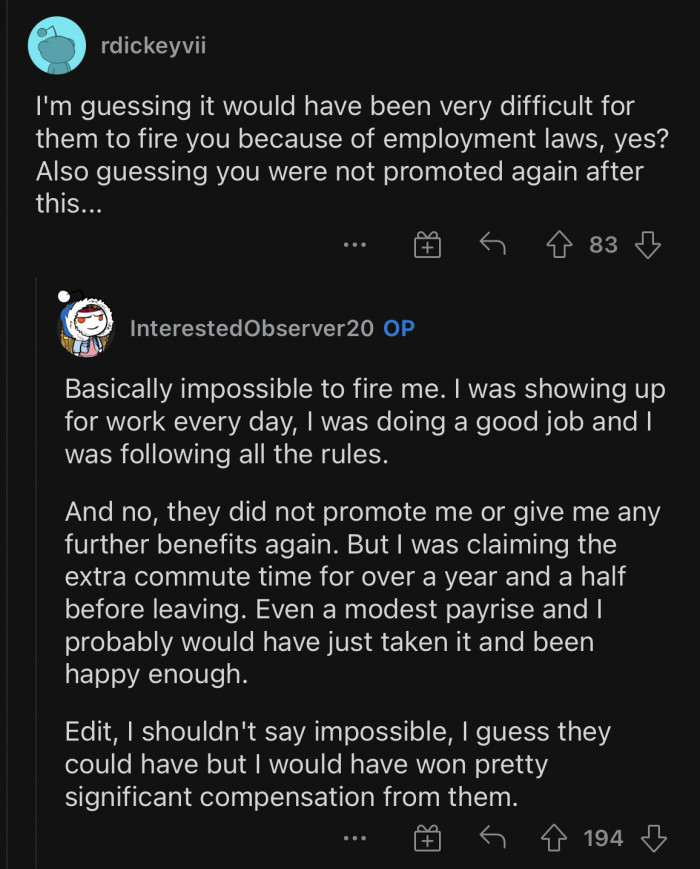Reply to InterestedObserver20's comment
The width and height of the screenshot is (700, 869).
491,838
